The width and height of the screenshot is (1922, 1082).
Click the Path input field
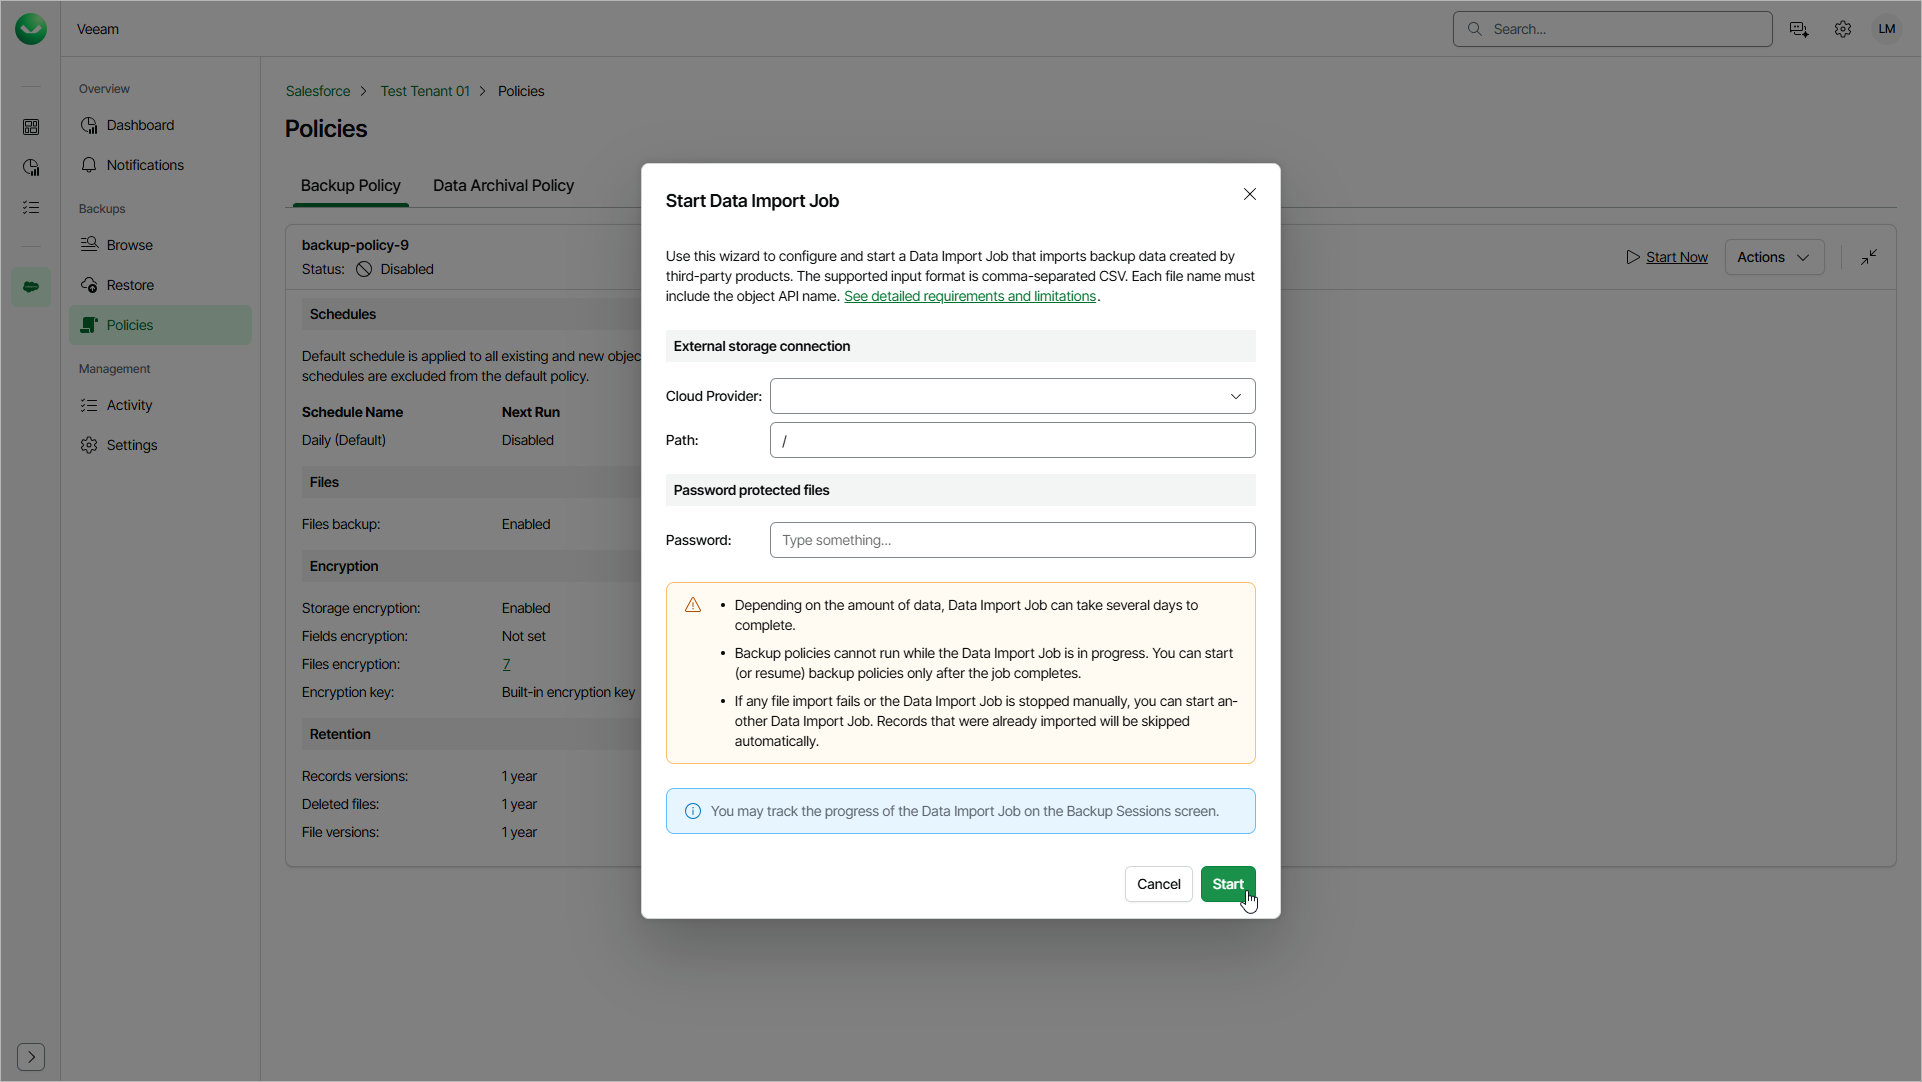pos(1012,440)
